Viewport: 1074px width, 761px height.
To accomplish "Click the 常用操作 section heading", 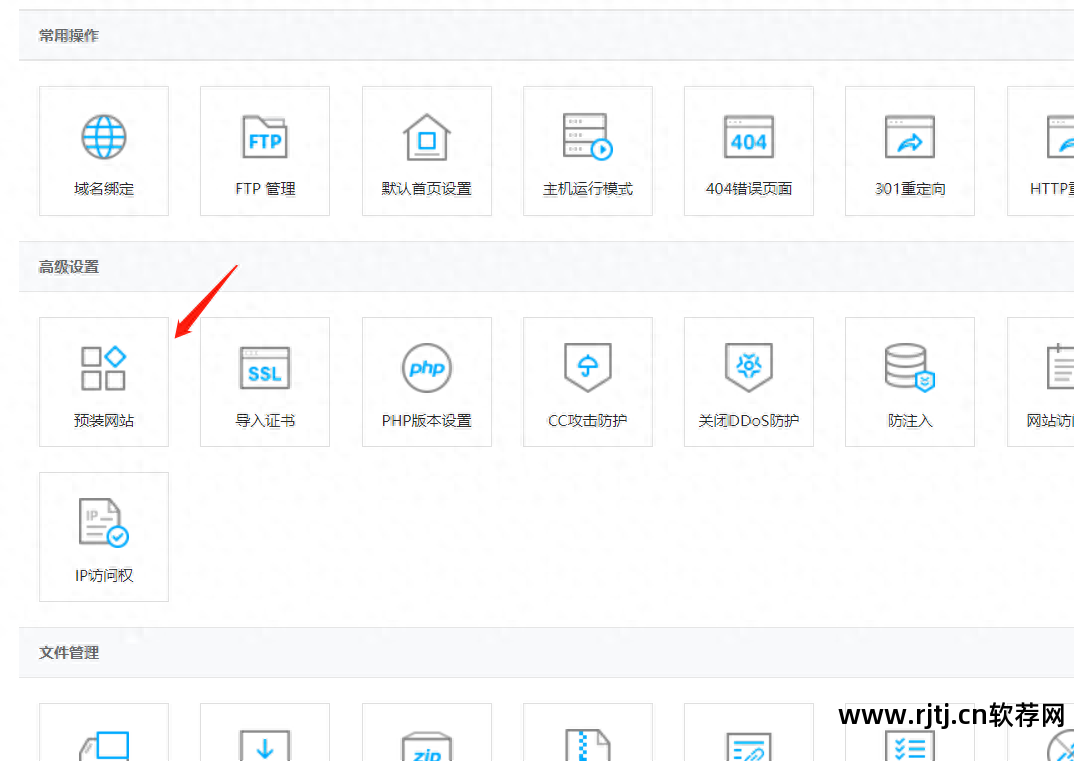I will click(68, 36).
